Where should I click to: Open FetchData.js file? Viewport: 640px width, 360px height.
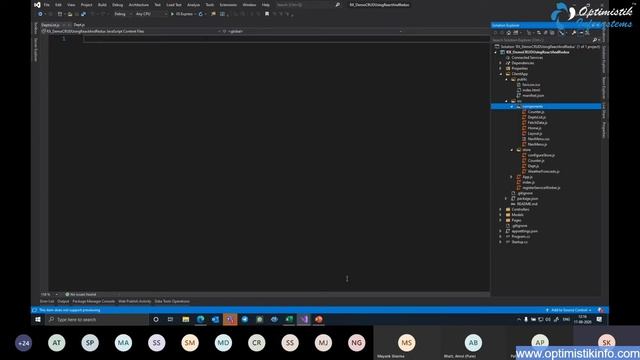[x=537, y=122]
